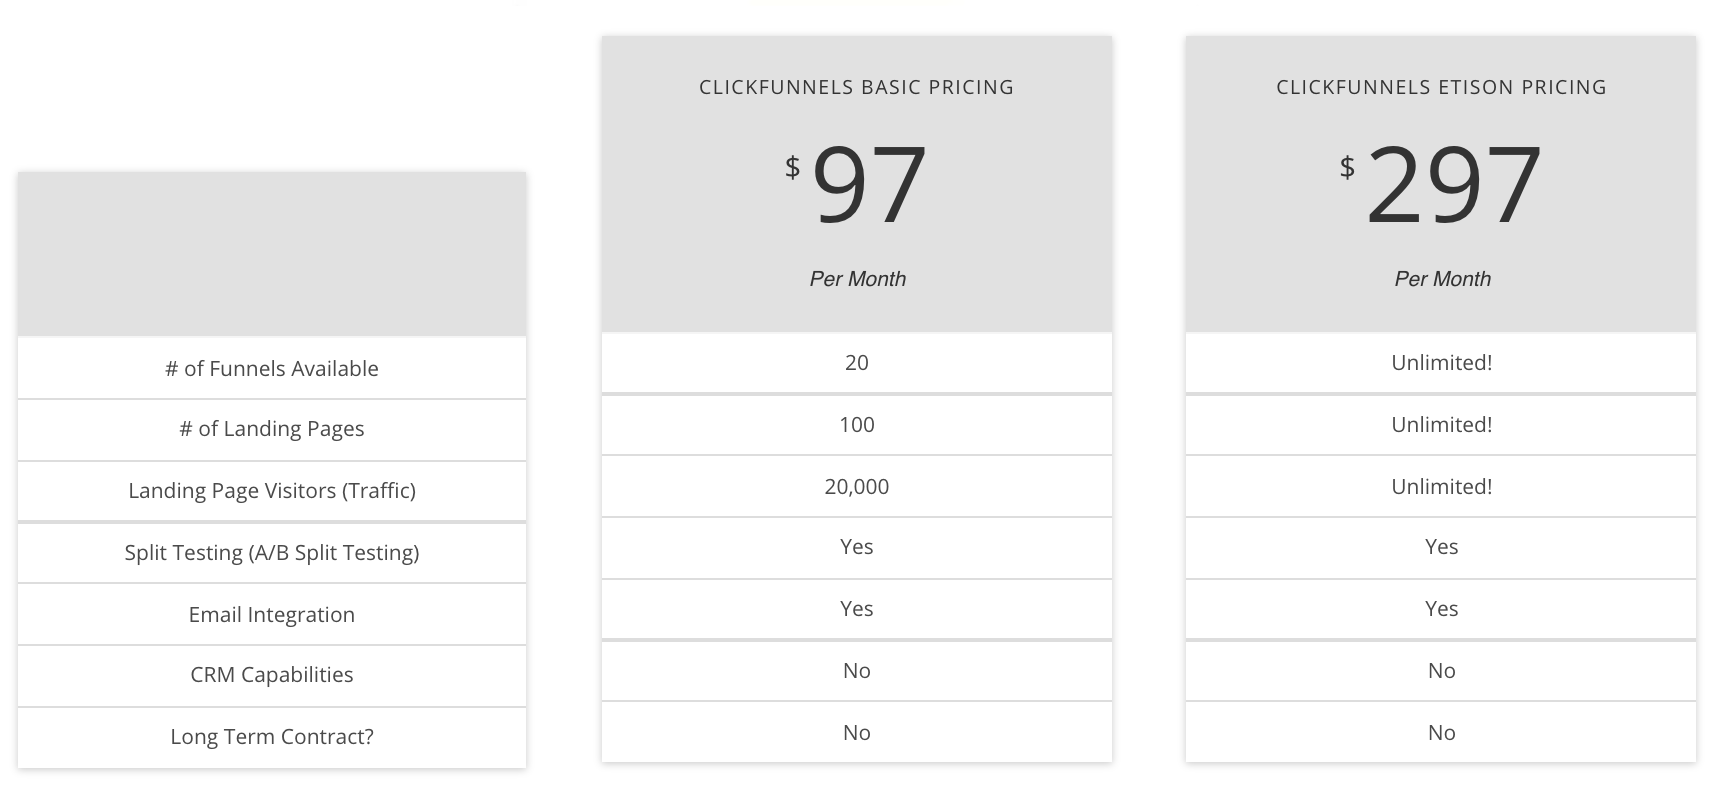Click the 'CRM Capabilities' feature row
1710x796 pixels.
pyautogui.click(x=272, y=675)
